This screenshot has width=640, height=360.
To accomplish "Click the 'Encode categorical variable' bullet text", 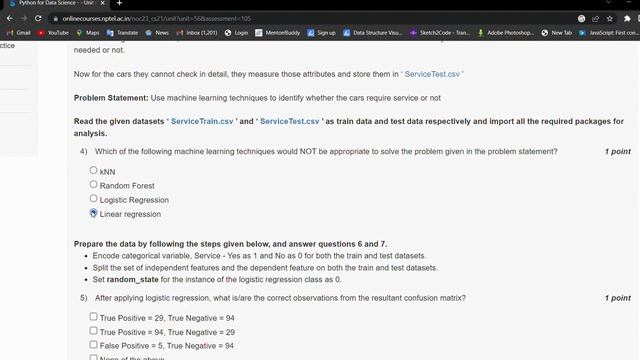I will [x=259, y=256].
